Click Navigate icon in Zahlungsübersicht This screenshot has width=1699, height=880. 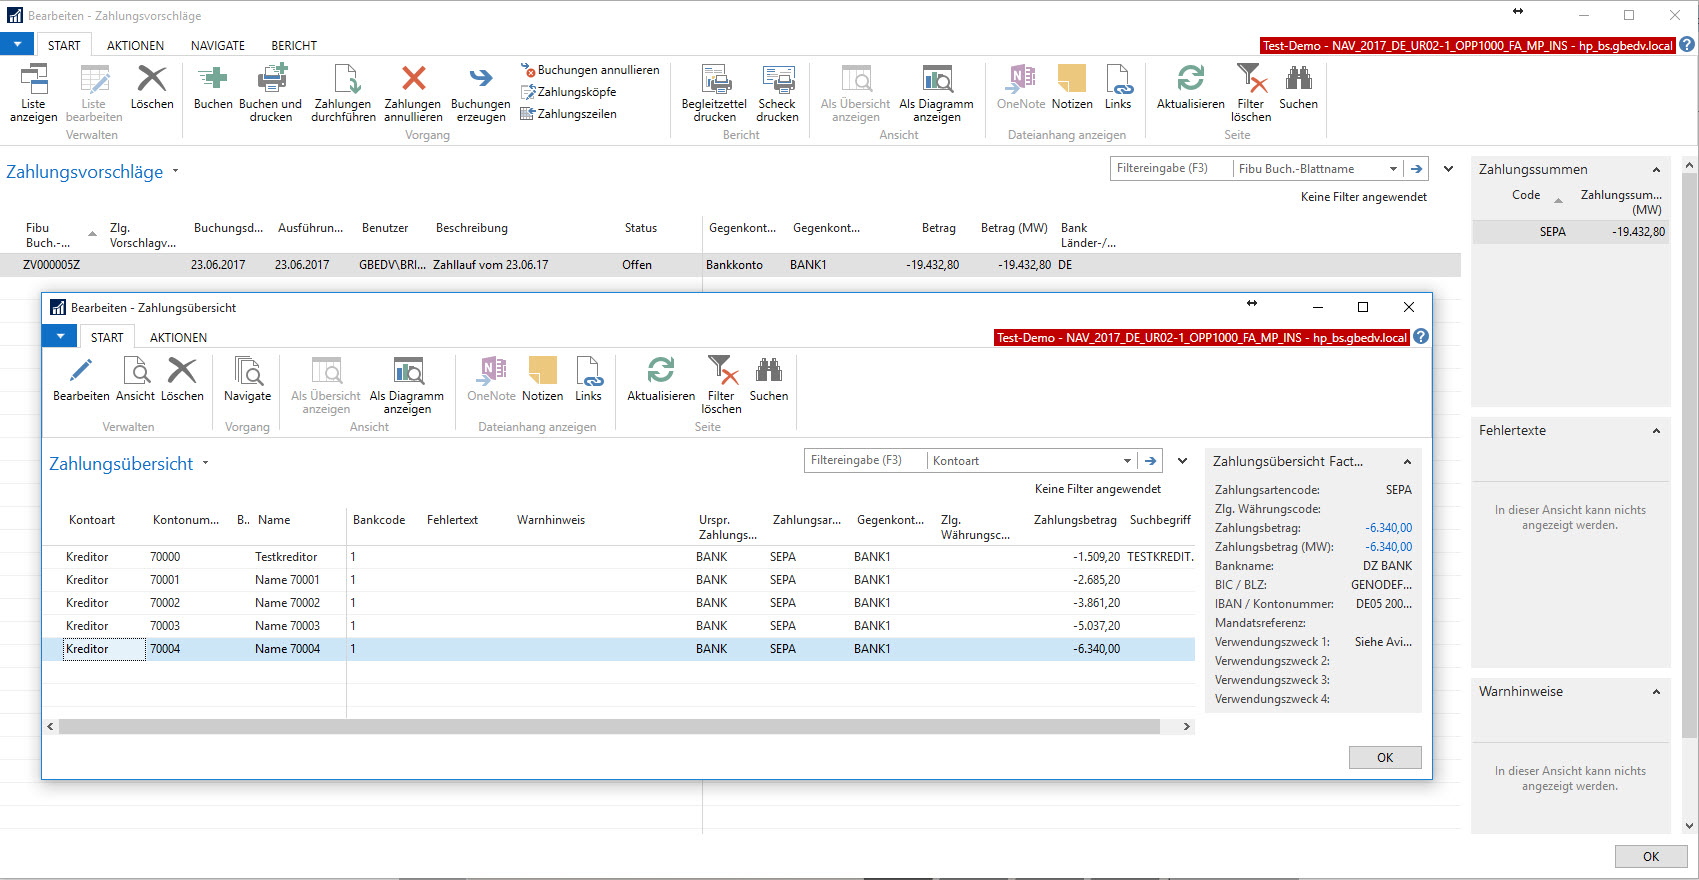[x=247, y=371]
